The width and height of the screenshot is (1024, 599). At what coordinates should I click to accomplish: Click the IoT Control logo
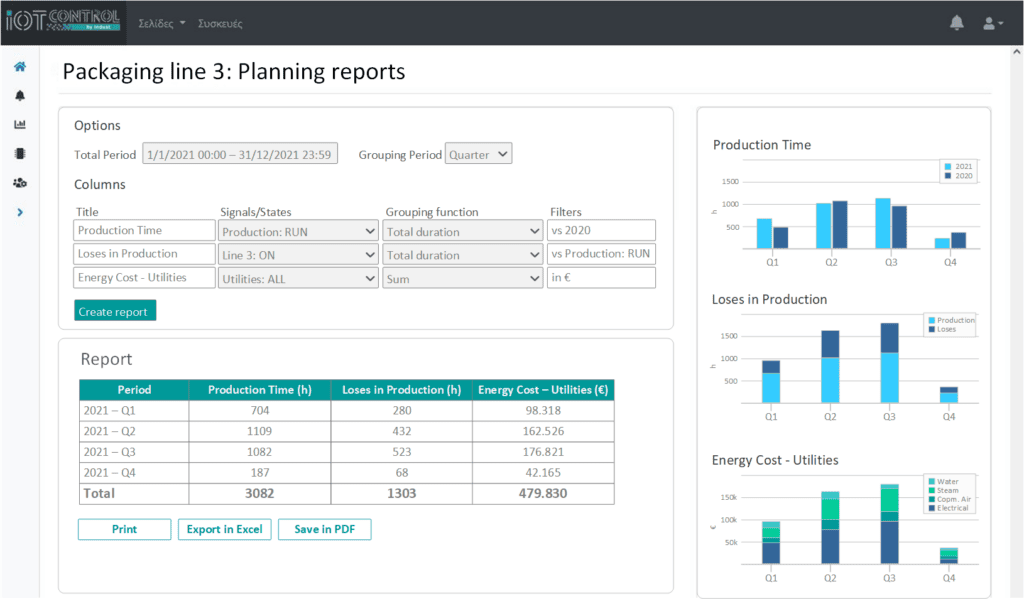[63, 20]
